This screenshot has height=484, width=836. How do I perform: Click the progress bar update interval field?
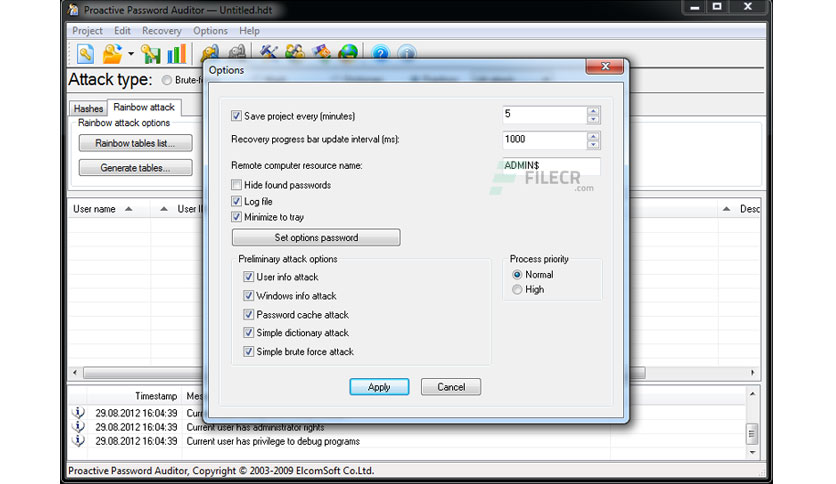(x=544, y=140)
